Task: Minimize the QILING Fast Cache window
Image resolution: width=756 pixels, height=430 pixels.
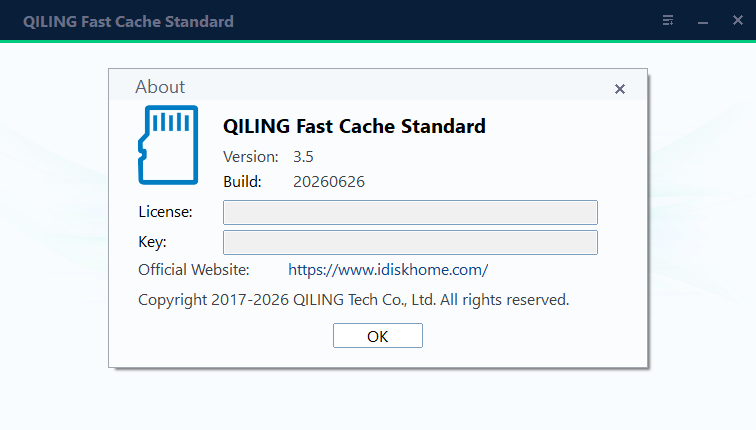Action: pos(703,22)
